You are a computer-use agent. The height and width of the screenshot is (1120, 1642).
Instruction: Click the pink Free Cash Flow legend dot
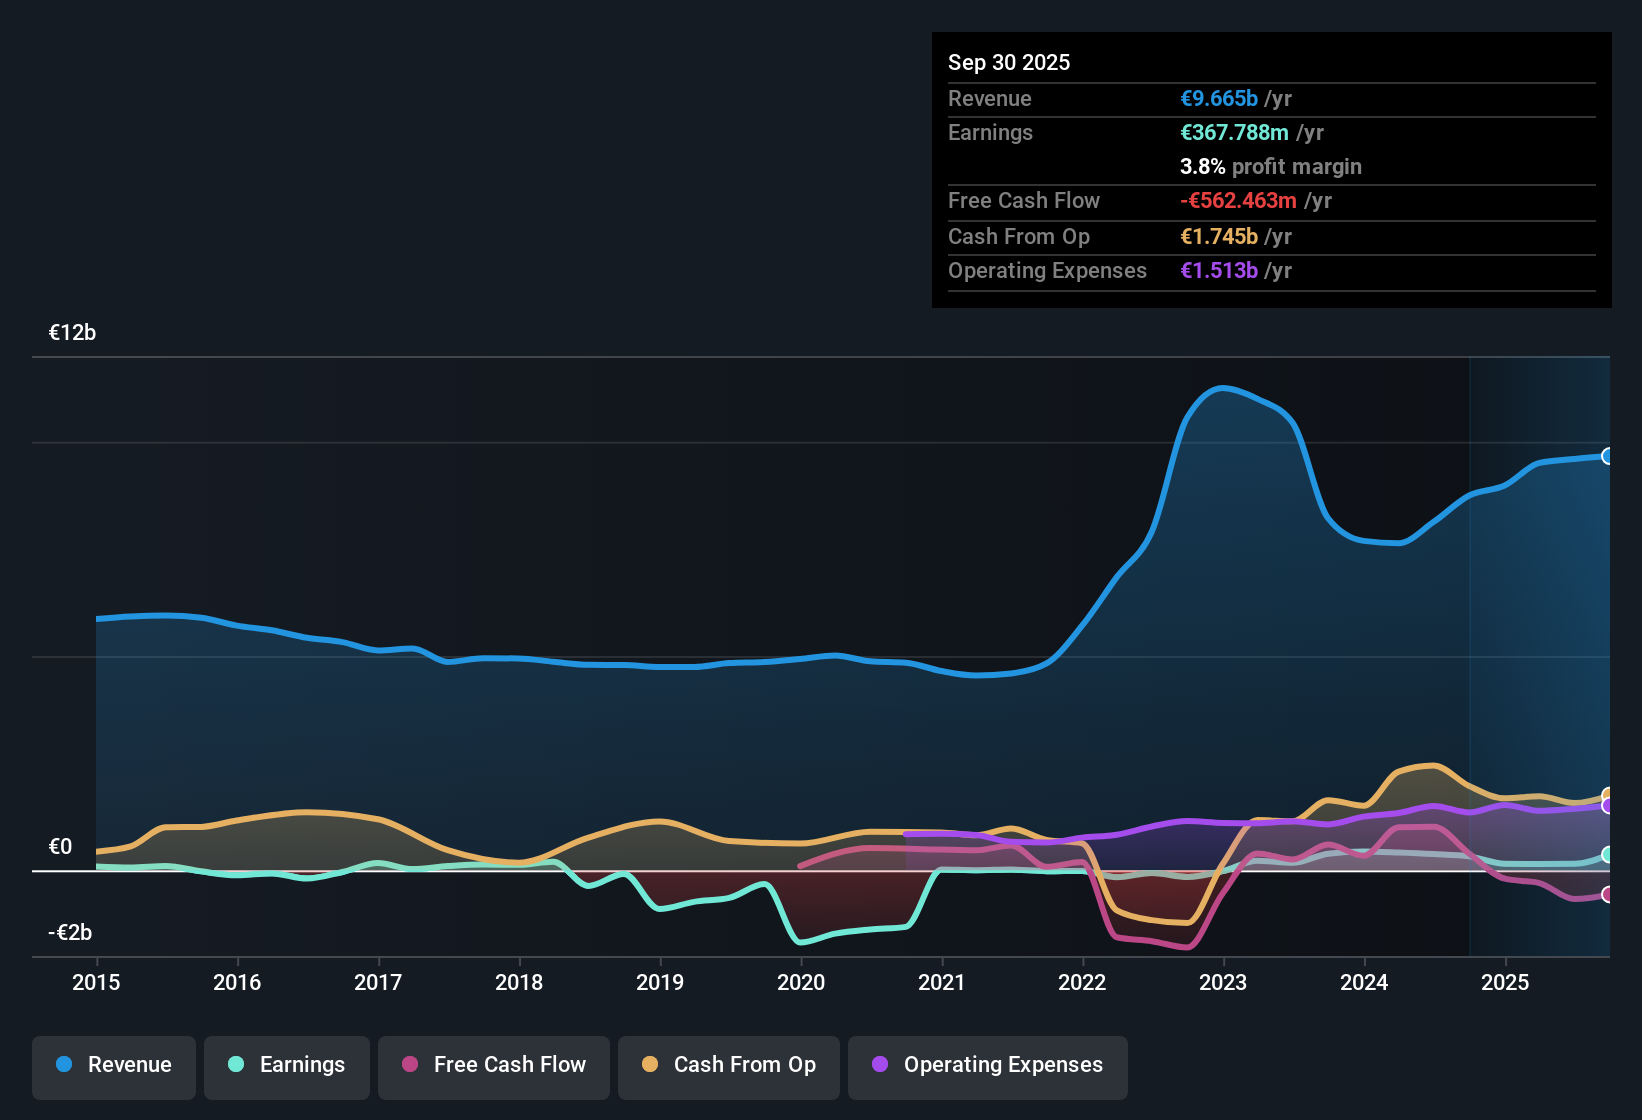coord(408,1065)
